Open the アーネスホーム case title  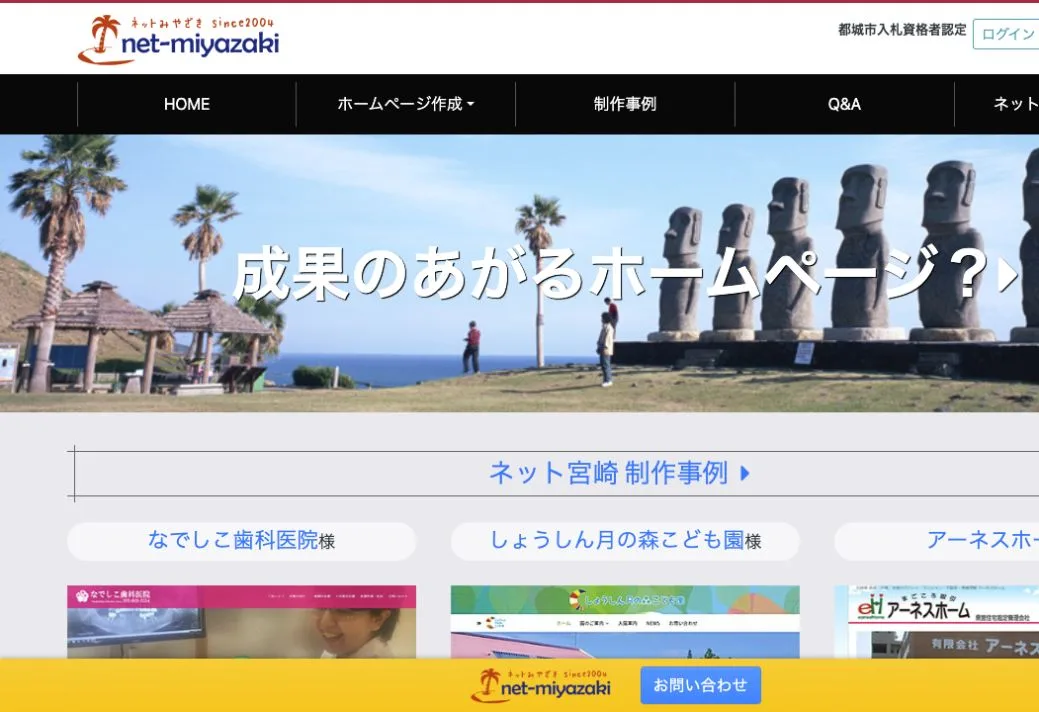(982, 540)
